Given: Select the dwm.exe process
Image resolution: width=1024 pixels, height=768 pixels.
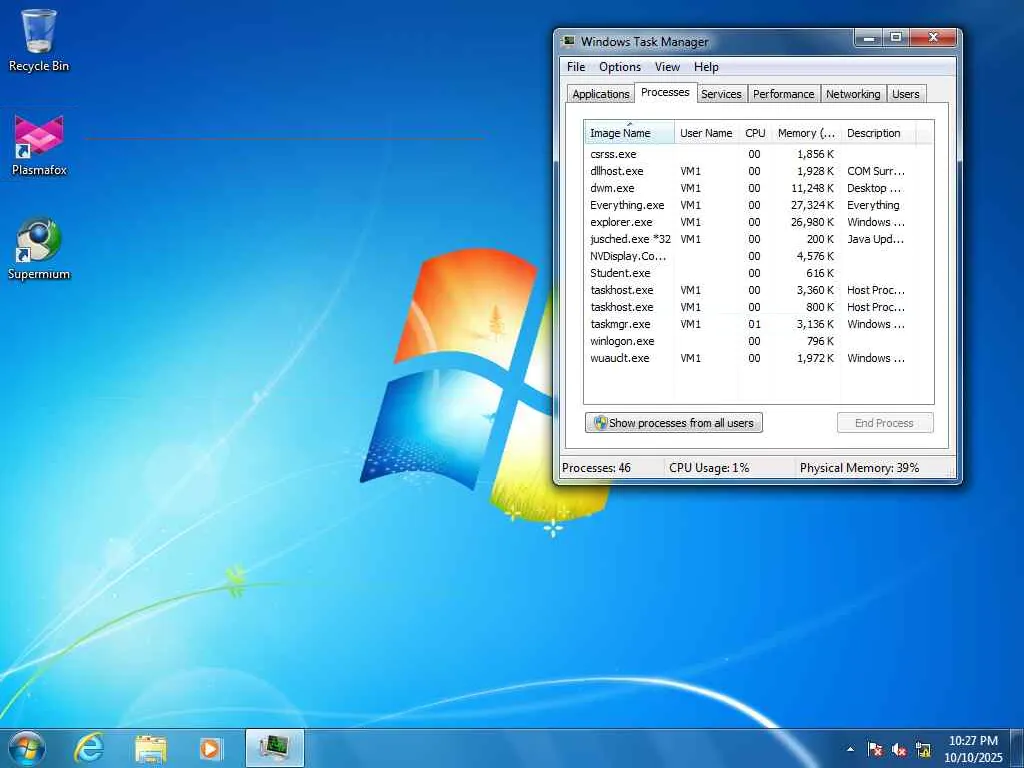Looking at the screenshot, I should click(x=759, y=188).
